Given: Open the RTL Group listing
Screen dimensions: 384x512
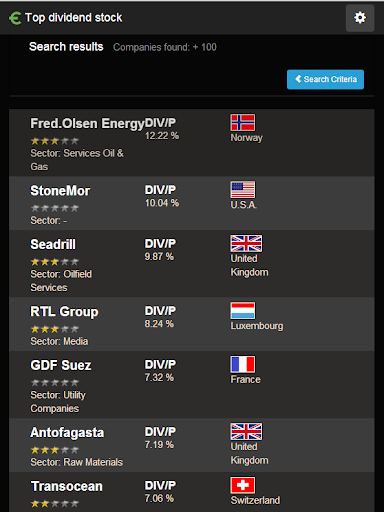Looking at the screenshot, I should click(x=192, y=324).
